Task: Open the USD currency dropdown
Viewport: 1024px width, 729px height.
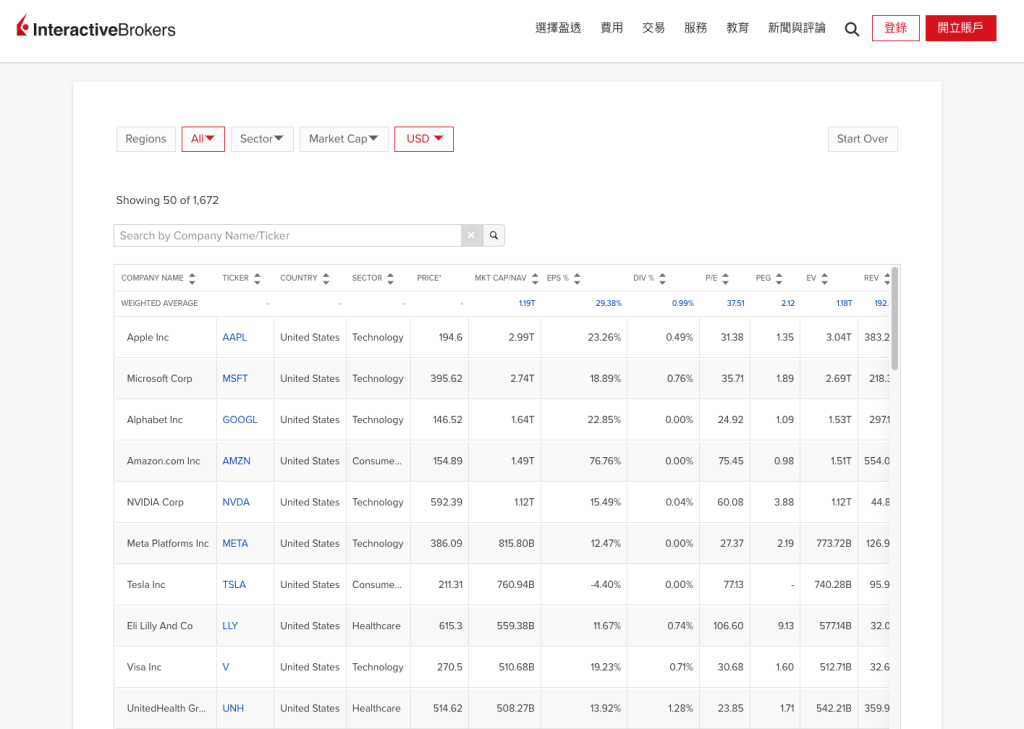Action: tap(424, 139)
